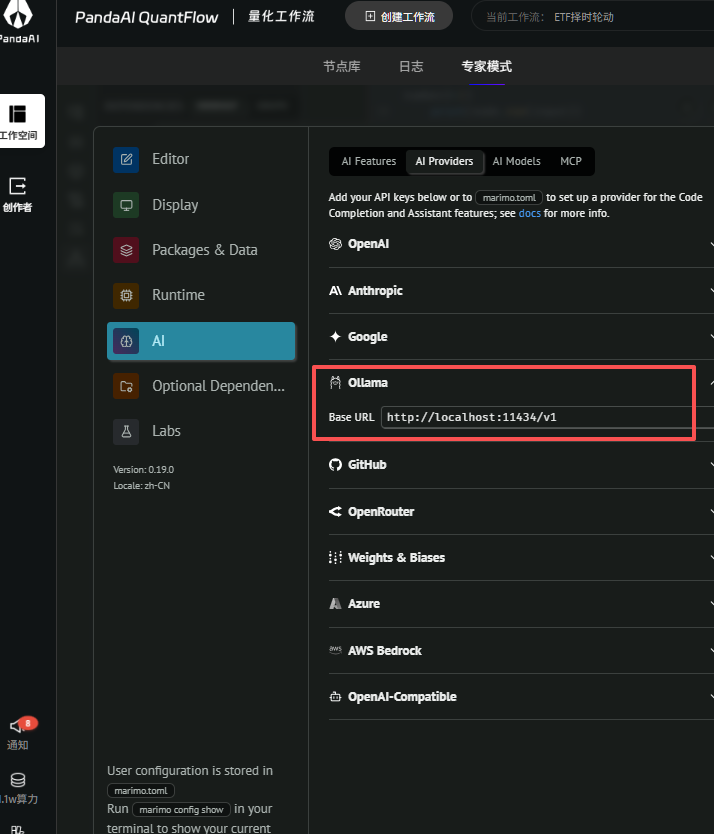This screenshot has width=714, height=834.
Task: Click the OpenRouter logo icon
Action: [335, 512]
